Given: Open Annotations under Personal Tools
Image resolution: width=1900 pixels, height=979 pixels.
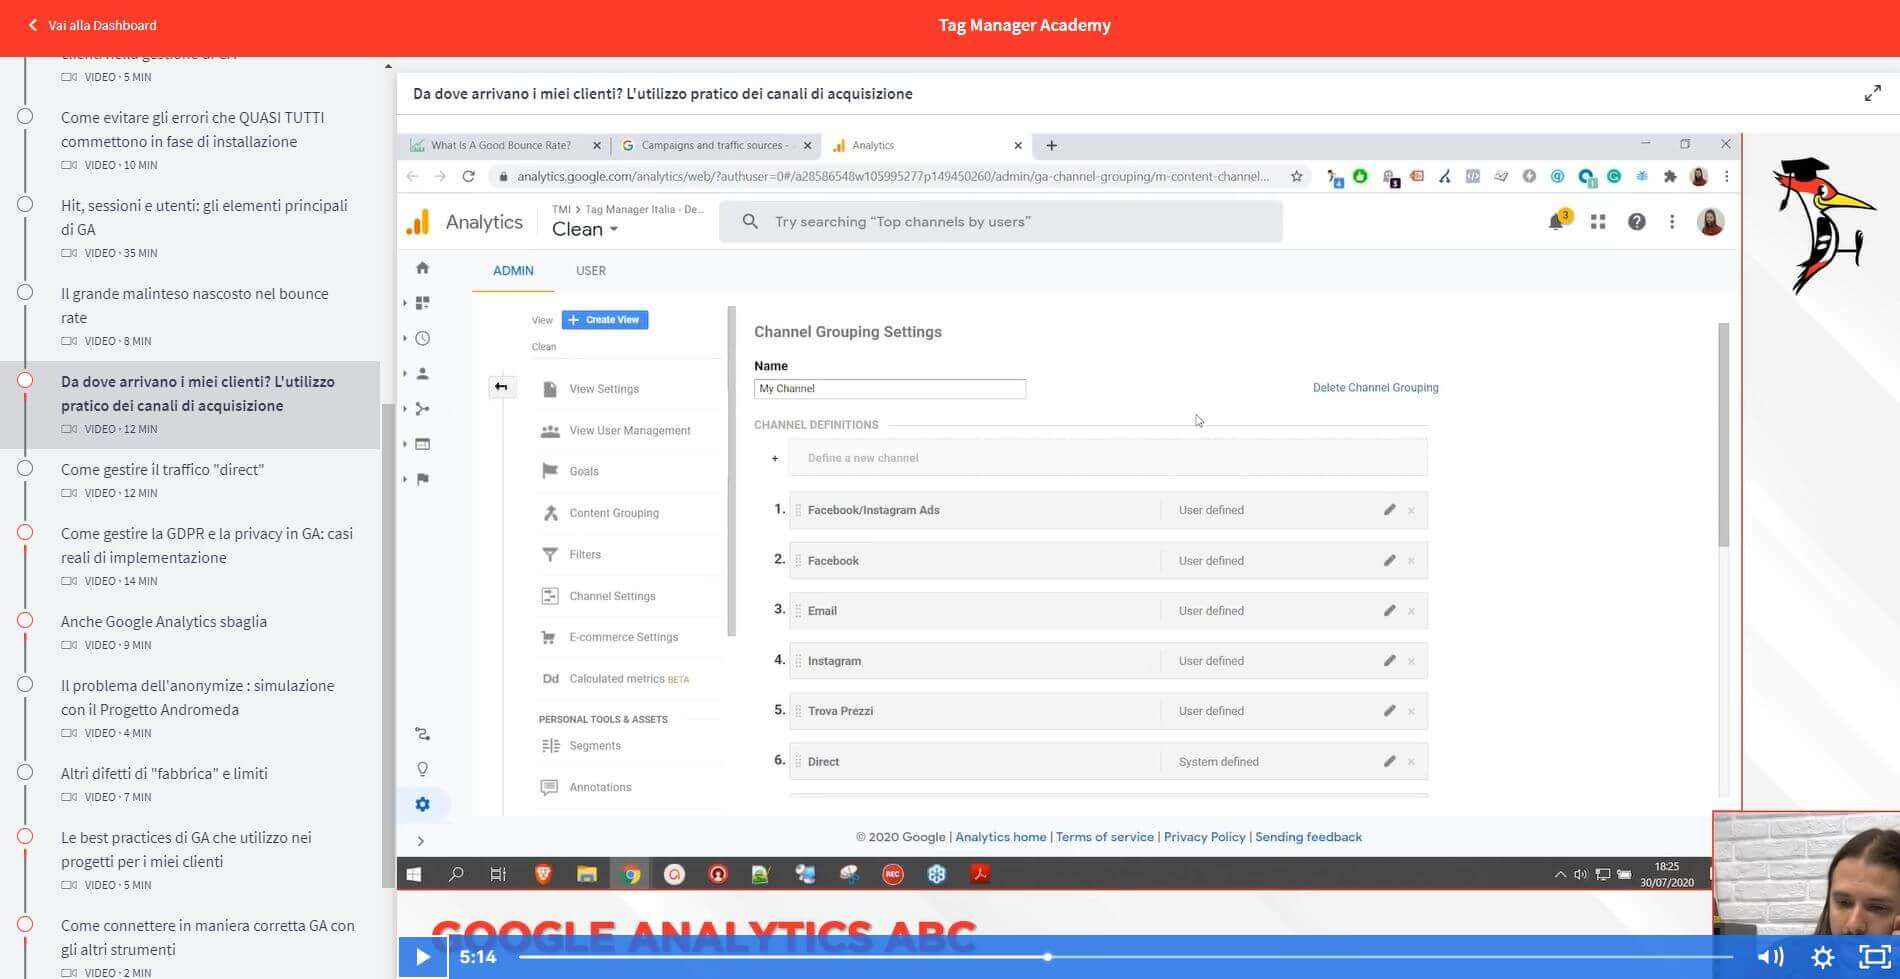Looking at the screenshot, I should point(600,787).
